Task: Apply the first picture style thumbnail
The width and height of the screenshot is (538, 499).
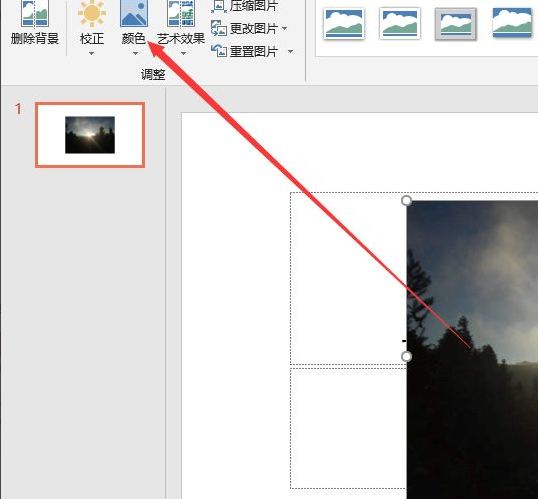Action: (344, 24)
